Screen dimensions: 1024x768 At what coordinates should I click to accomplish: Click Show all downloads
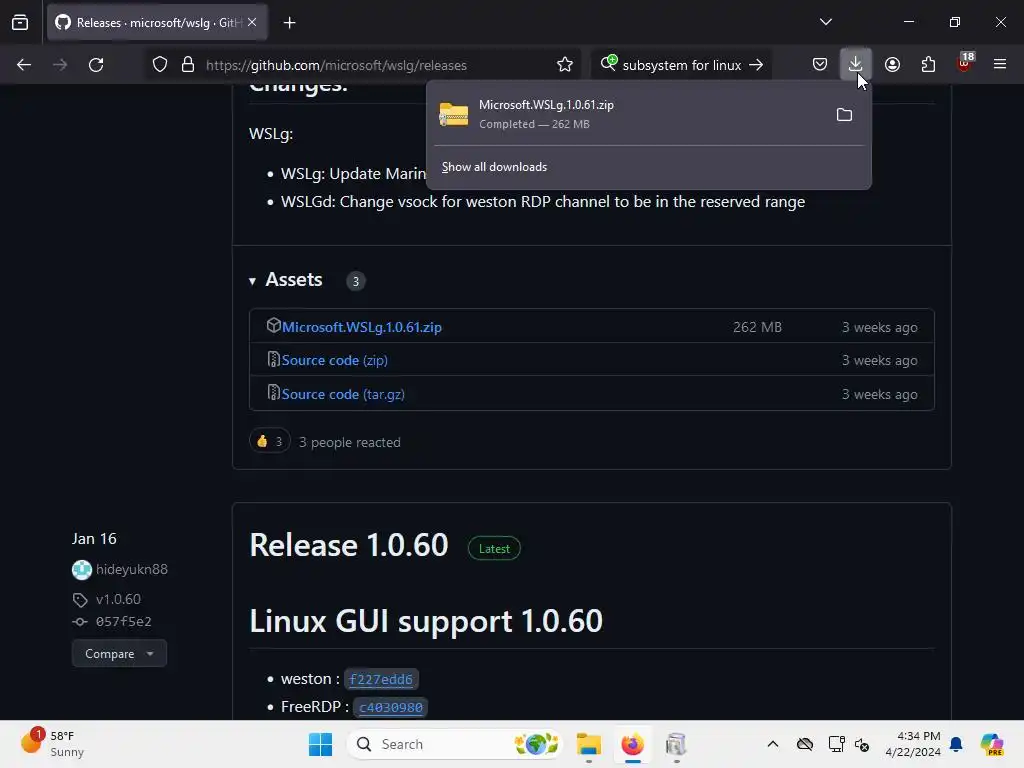[494, 167]
